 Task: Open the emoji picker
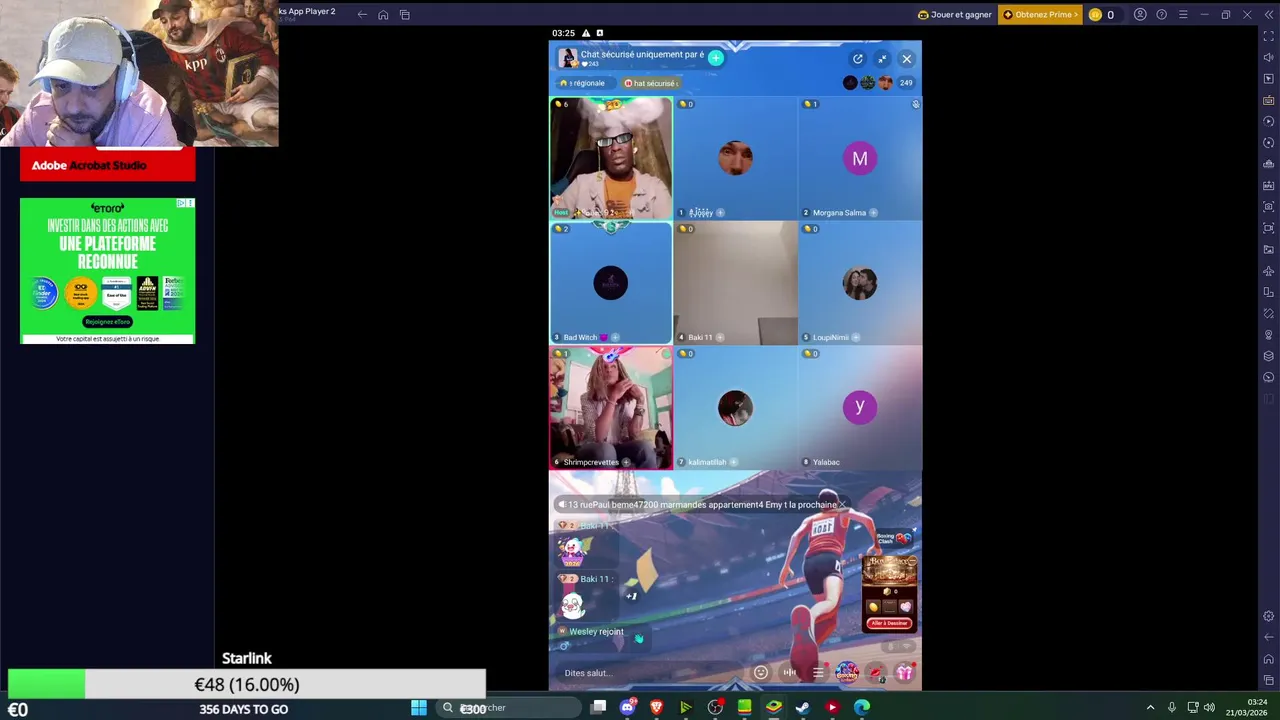pyautogui.click(x=761, y=673)
